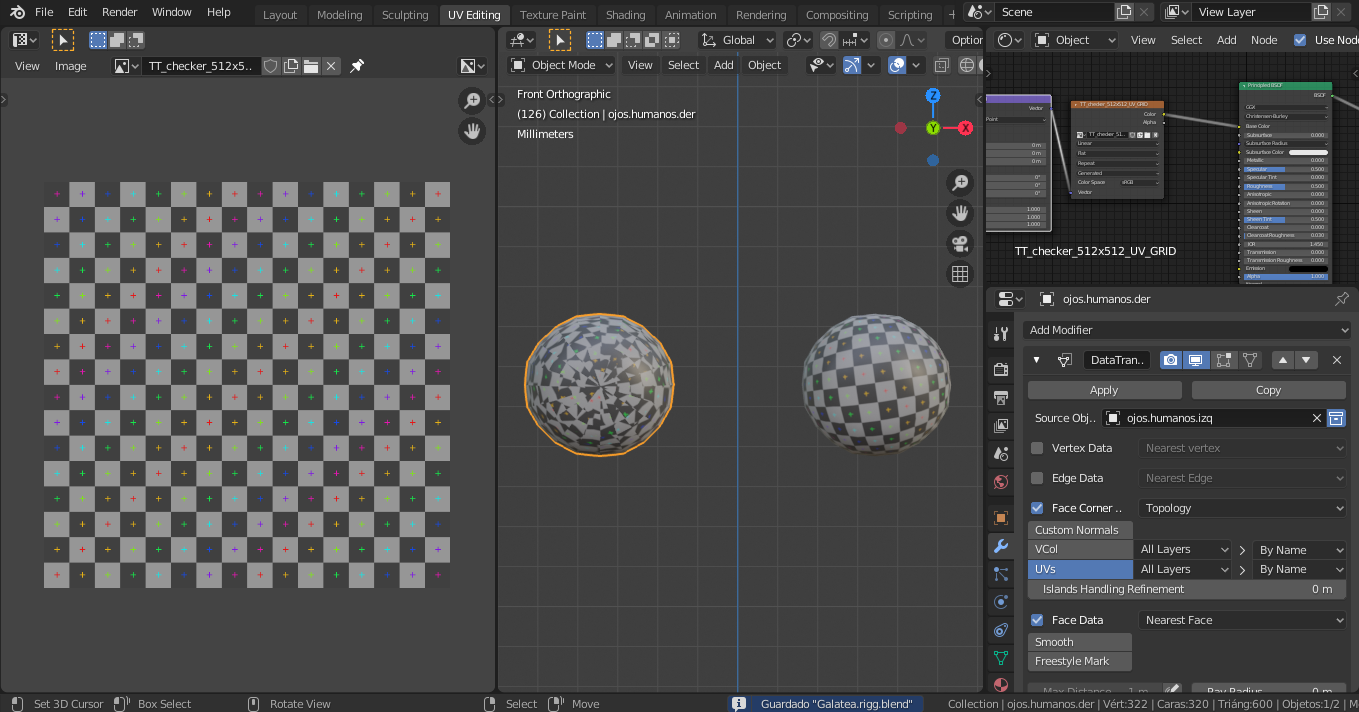The width and height of the screenshot is (1359, 712).
Task: Open the Render menu
Action: click(x=120, y=12)
